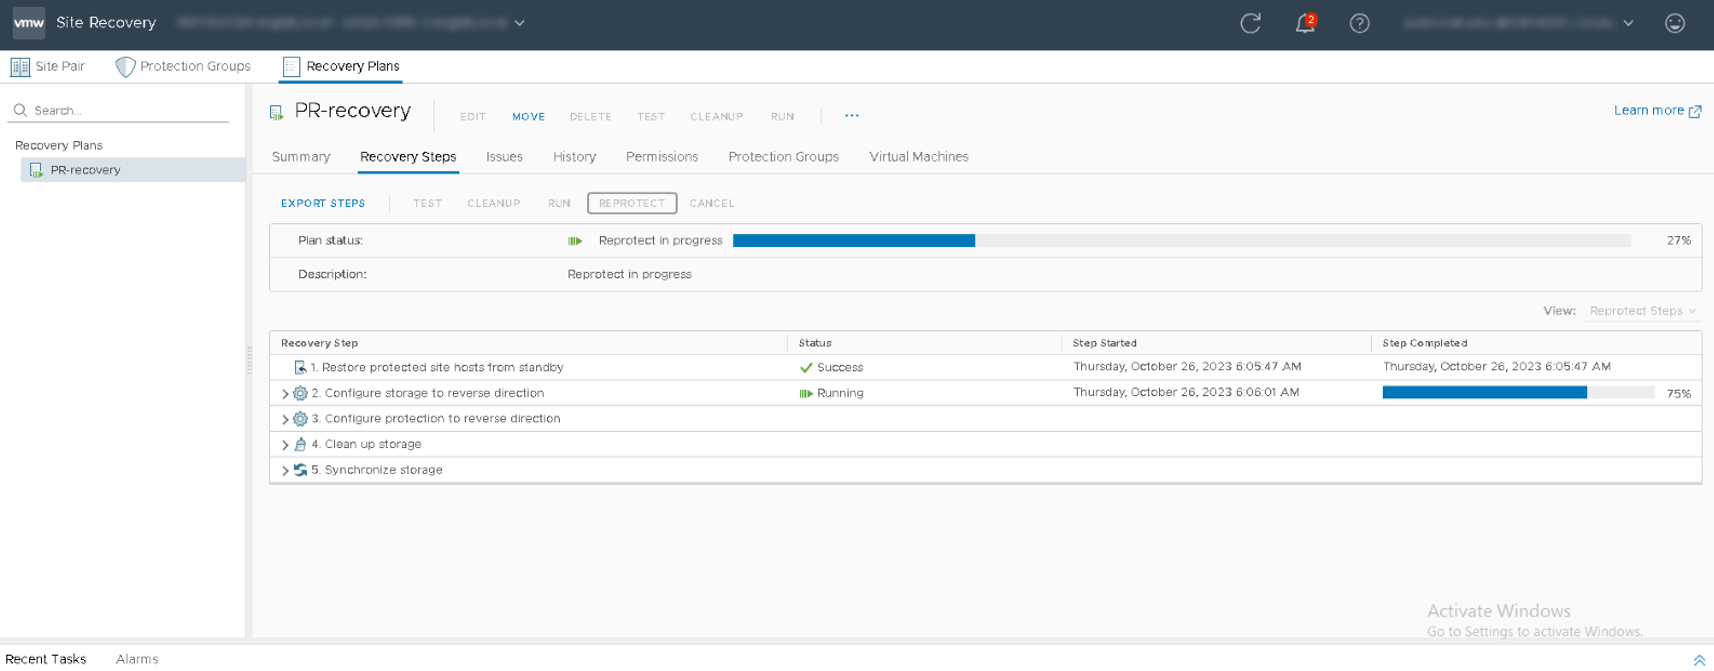This screenshot has height=671, width=1714.
Task: Click RUN in the plan title toolbar
Action: click(783, 117)
